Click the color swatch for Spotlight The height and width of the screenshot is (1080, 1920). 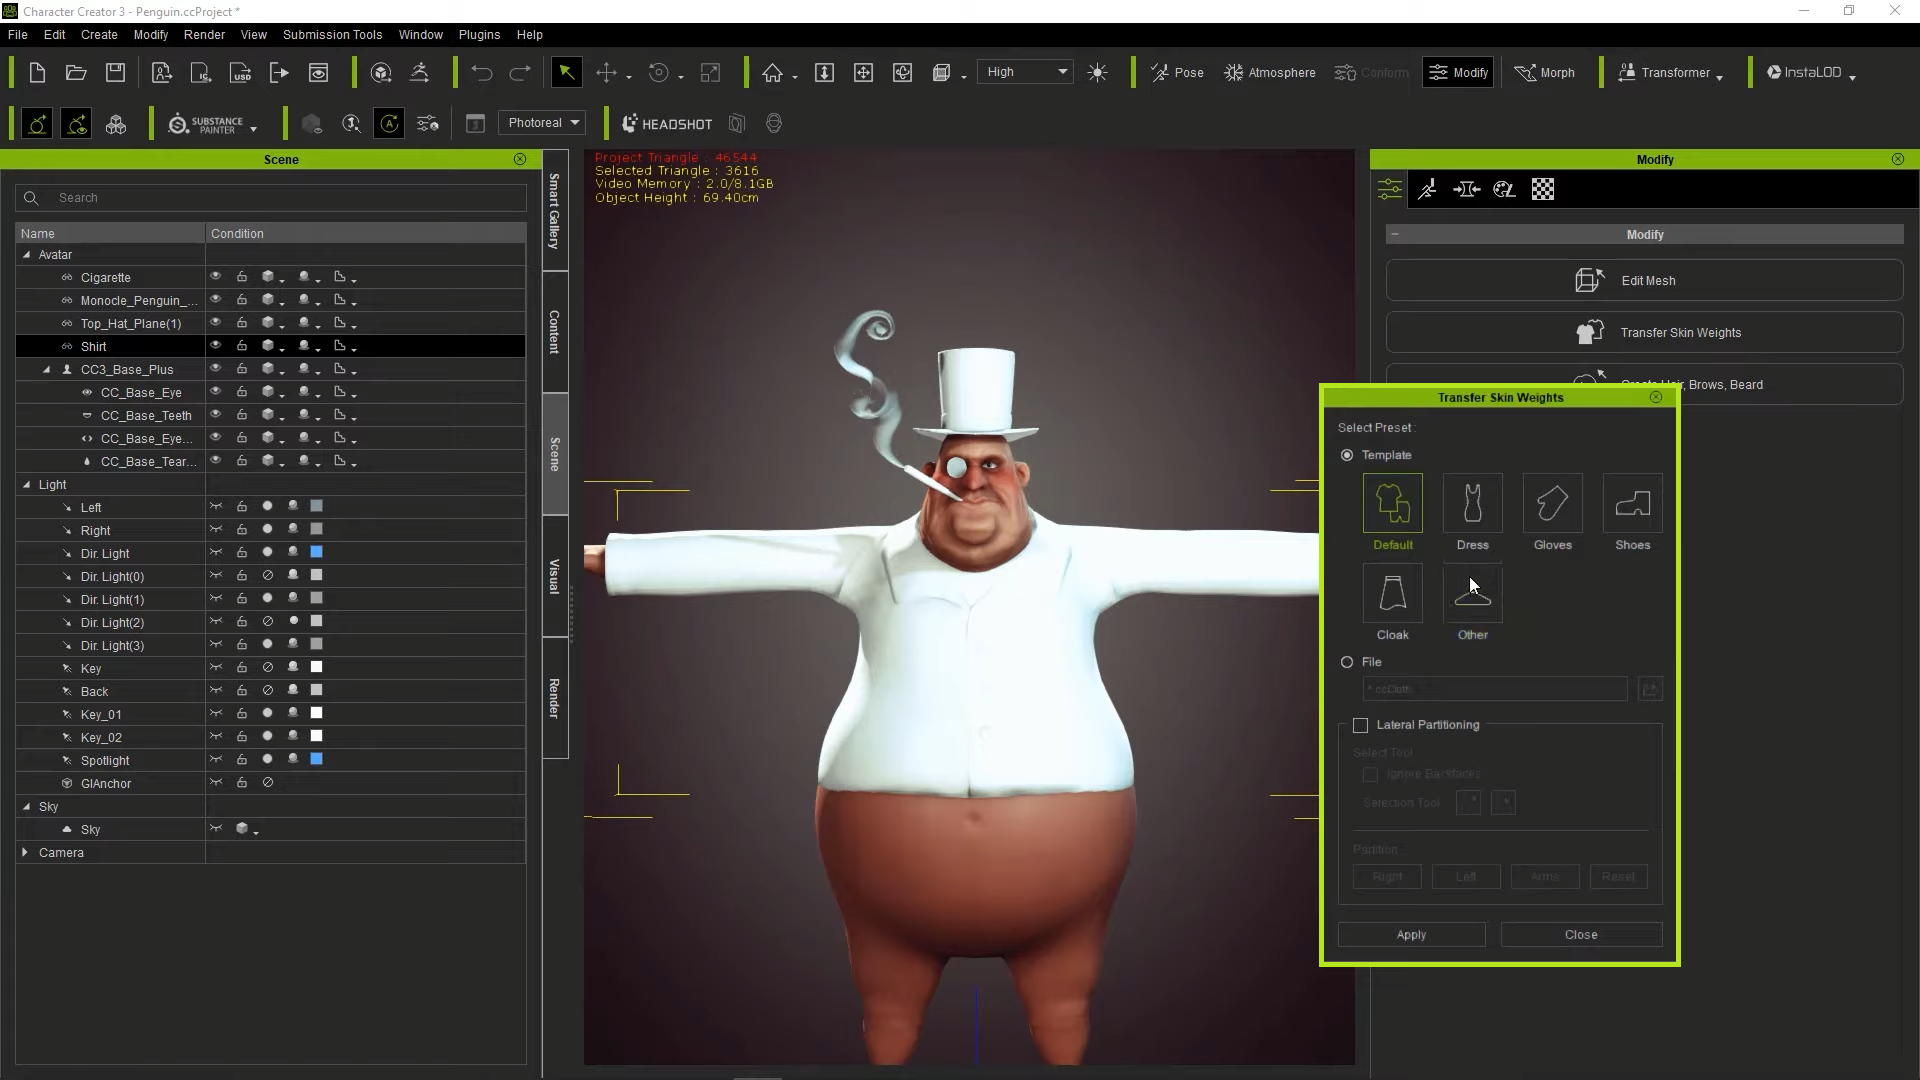pos(316,759)
